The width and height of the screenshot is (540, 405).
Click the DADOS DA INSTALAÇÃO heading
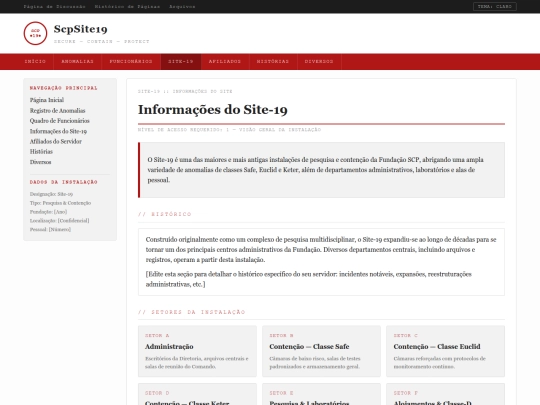(64, 182)
